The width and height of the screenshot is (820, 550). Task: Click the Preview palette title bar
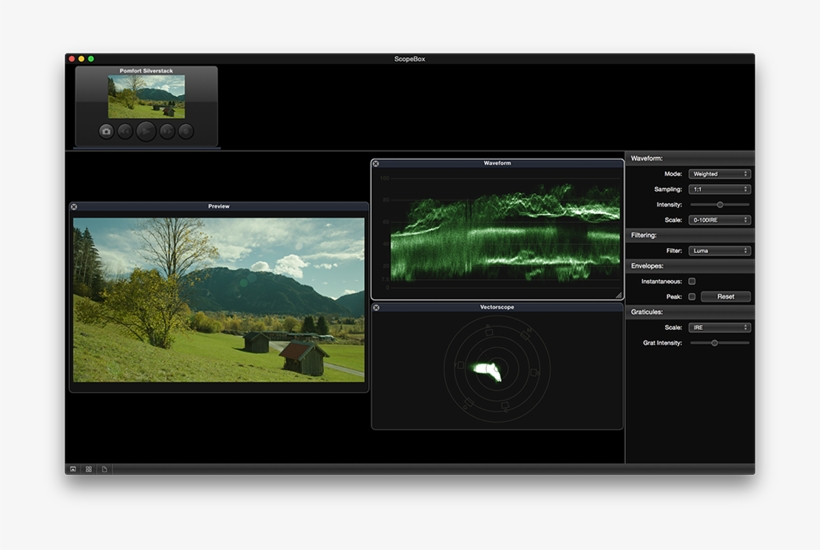click(x=219, y=207)
